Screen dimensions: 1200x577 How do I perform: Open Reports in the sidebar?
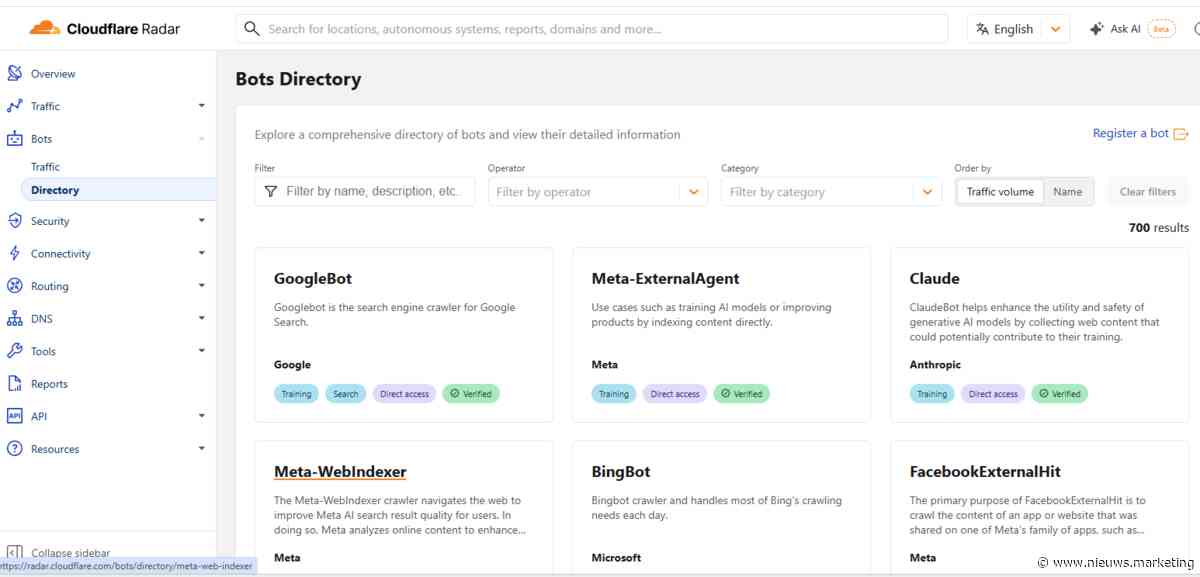point(49,384)
